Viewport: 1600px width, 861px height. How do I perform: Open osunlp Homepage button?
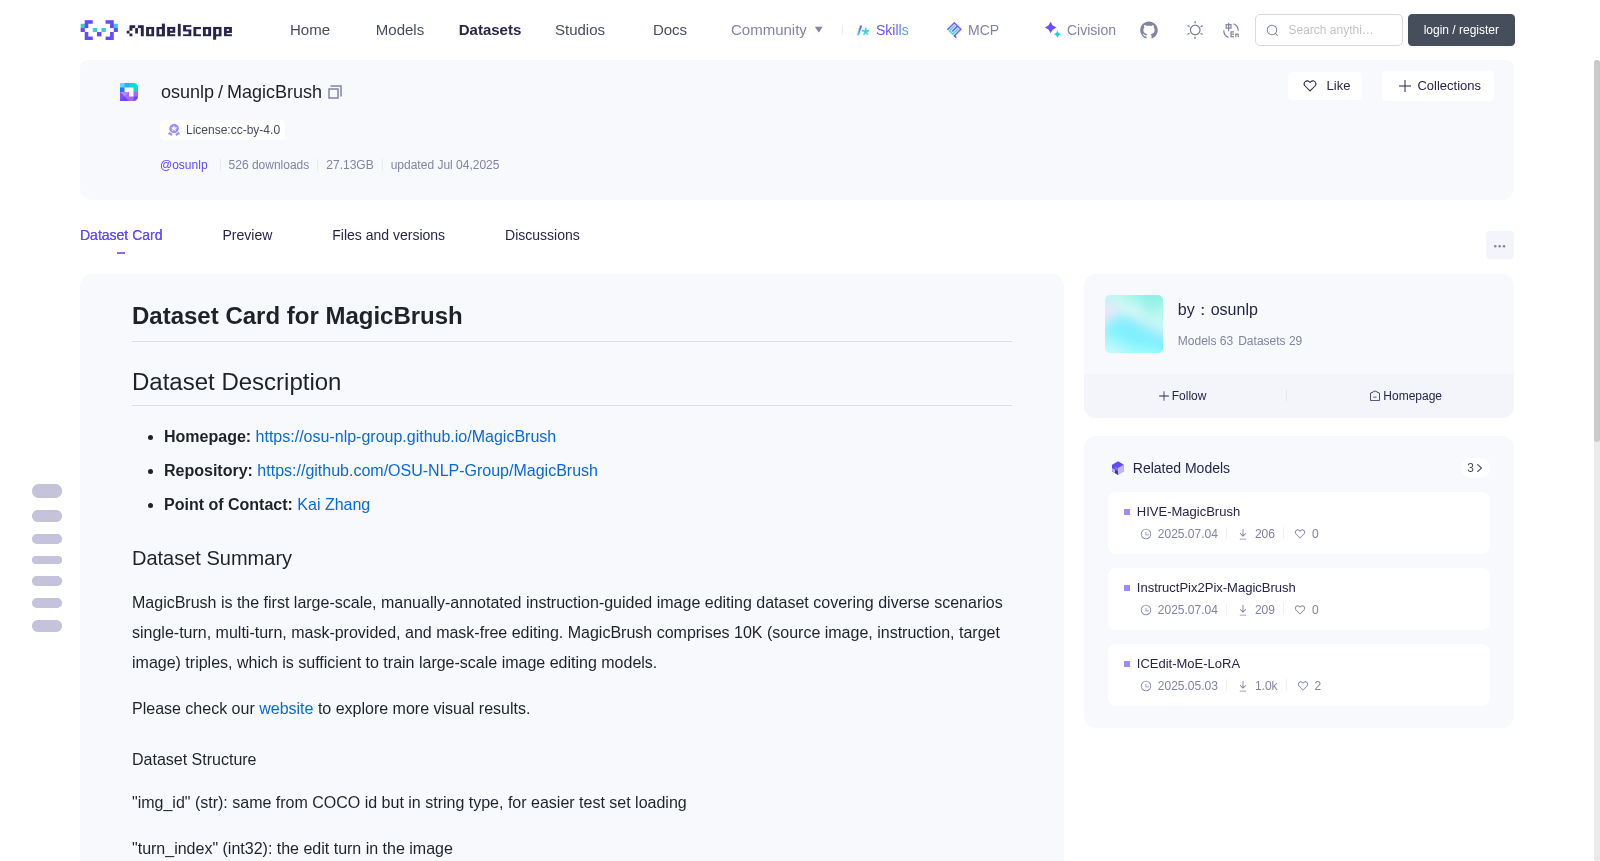pyautogui.click(x=1405, y=396)
